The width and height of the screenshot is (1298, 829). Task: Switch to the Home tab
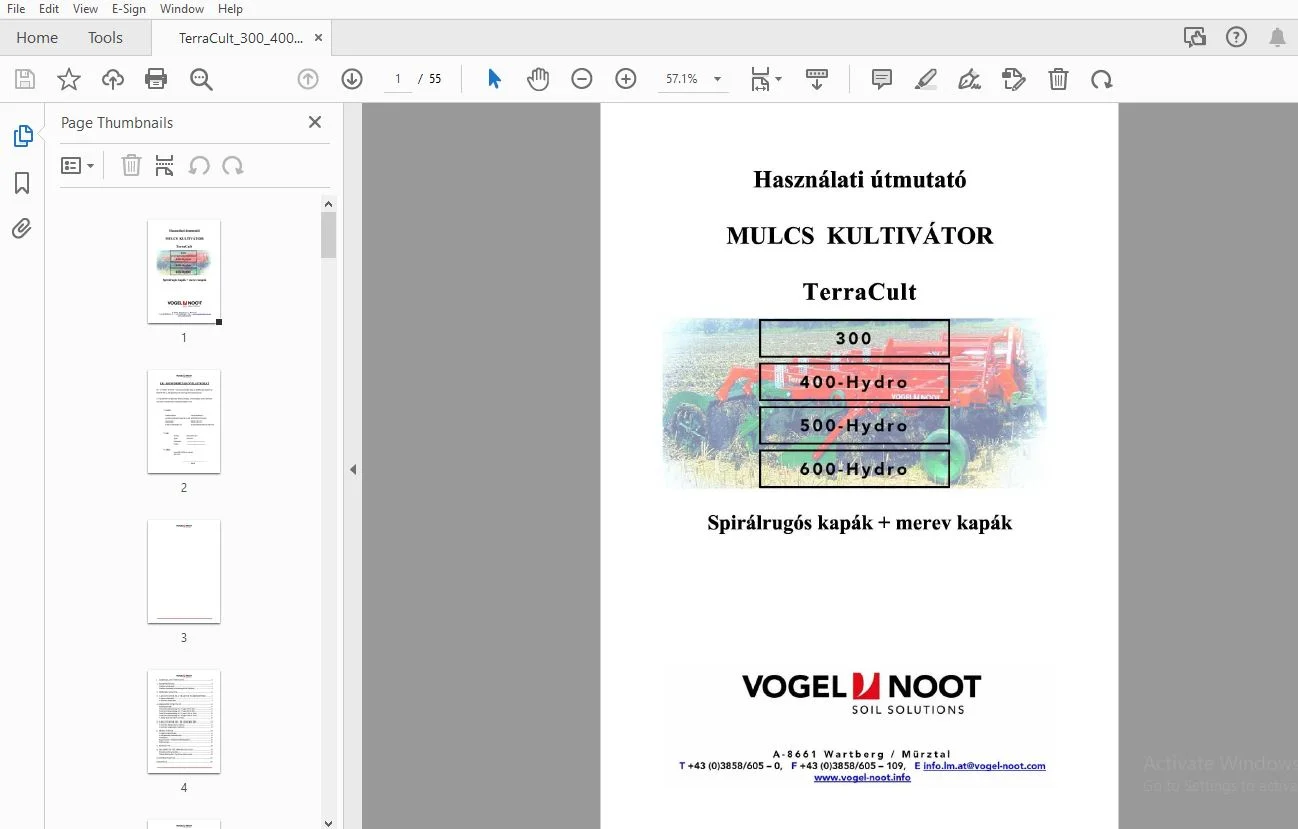37,38
